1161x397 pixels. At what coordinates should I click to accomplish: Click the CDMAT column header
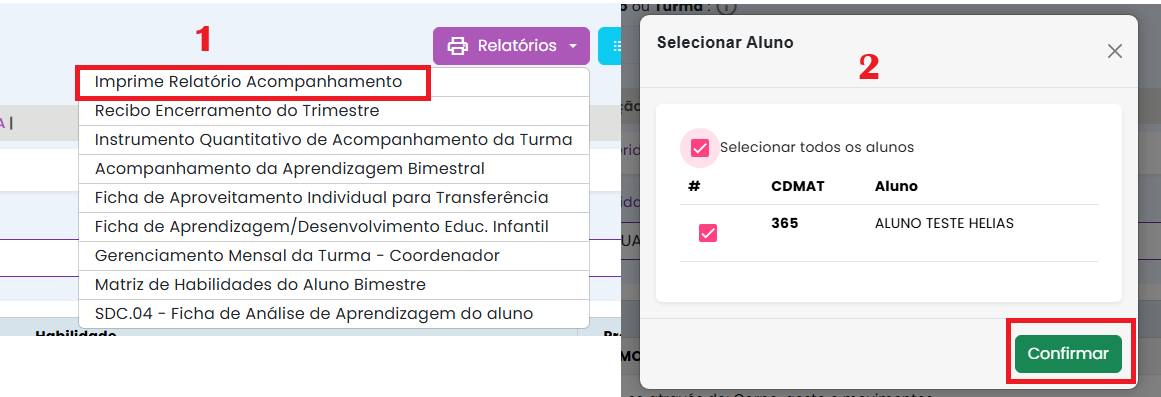click(x=795, y=187)
